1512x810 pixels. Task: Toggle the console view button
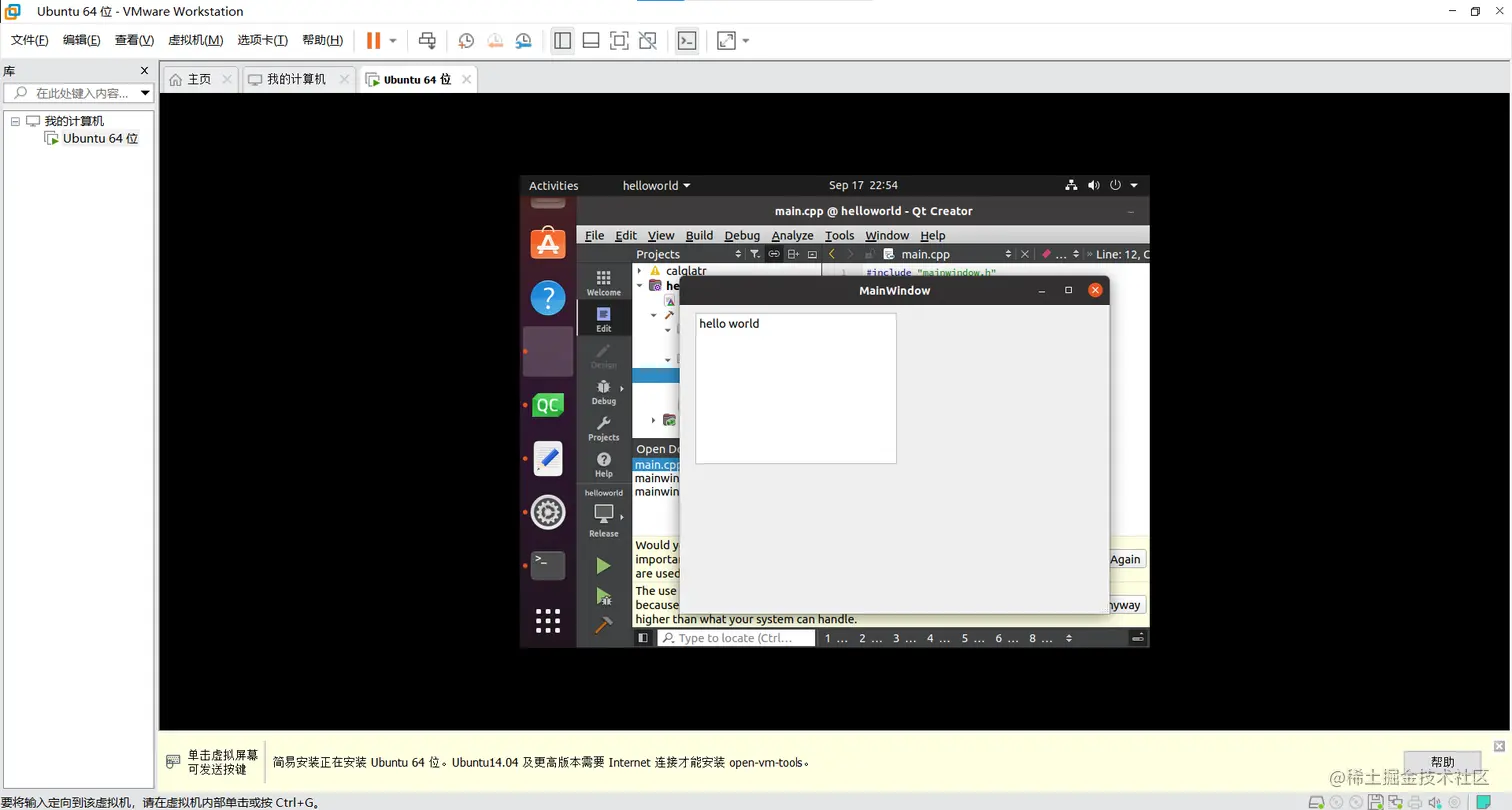[687, 40]
